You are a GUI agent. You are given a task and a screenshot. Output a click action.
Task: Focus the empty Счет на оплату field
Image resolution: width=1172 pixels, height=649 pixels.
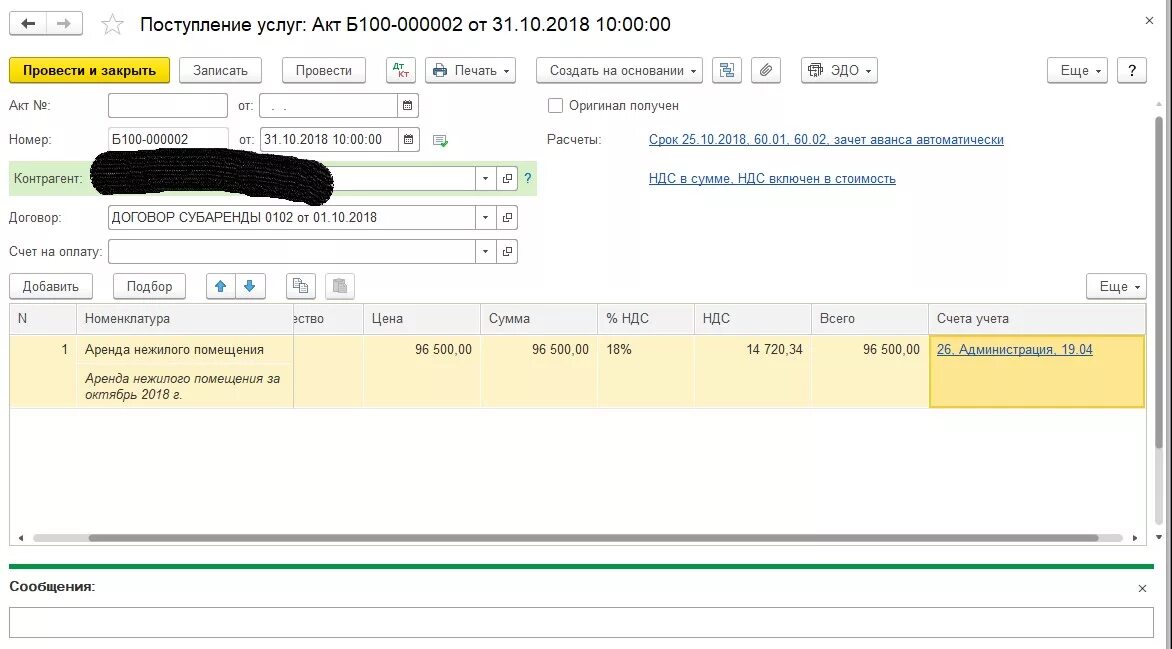pyautogui.click(x=292, y=251)
